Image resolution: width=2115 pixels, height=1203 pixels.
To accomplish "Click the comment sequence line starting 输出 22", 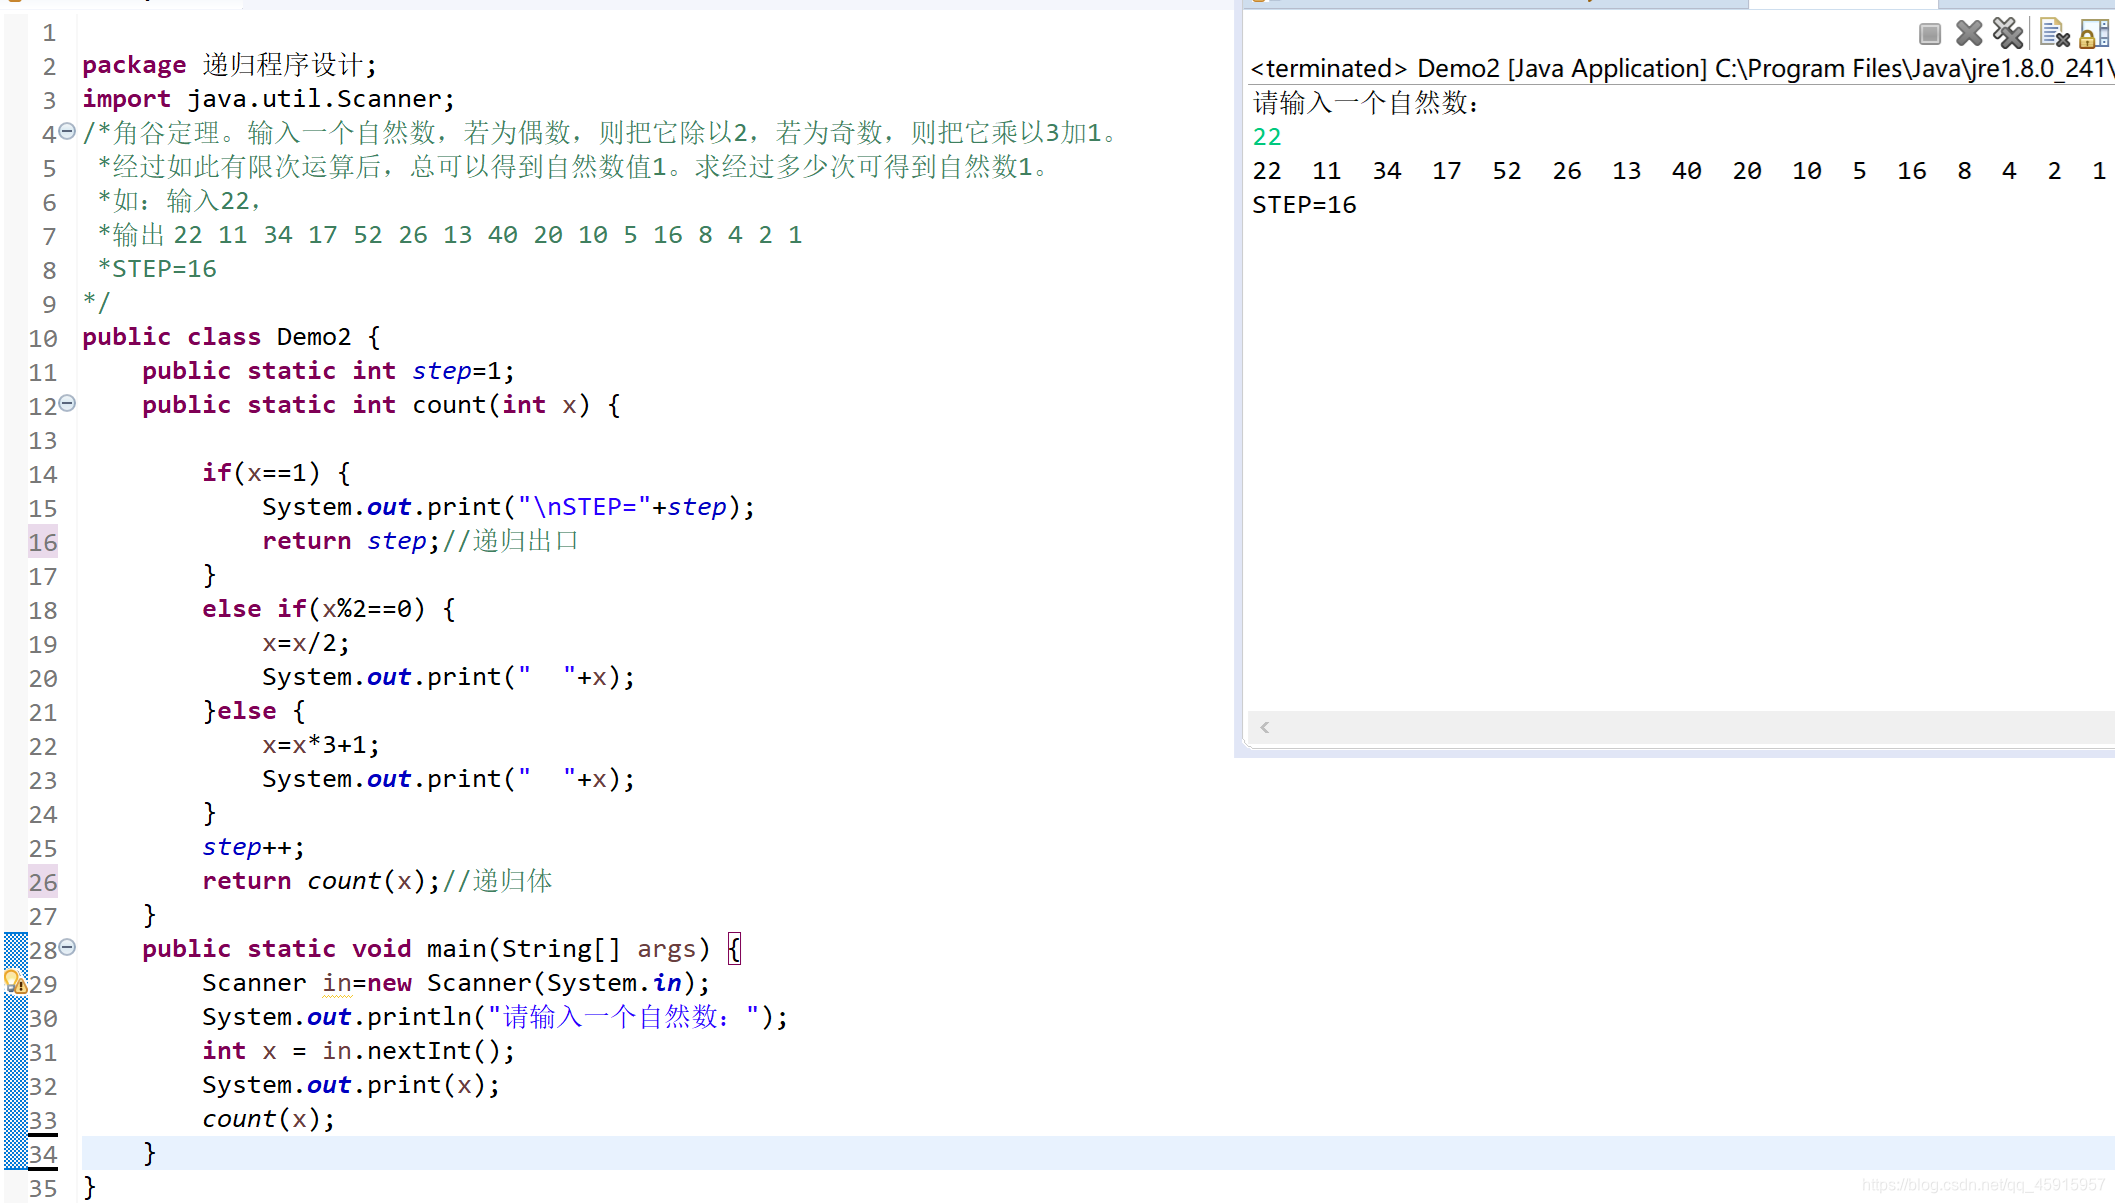I will 450,235.
